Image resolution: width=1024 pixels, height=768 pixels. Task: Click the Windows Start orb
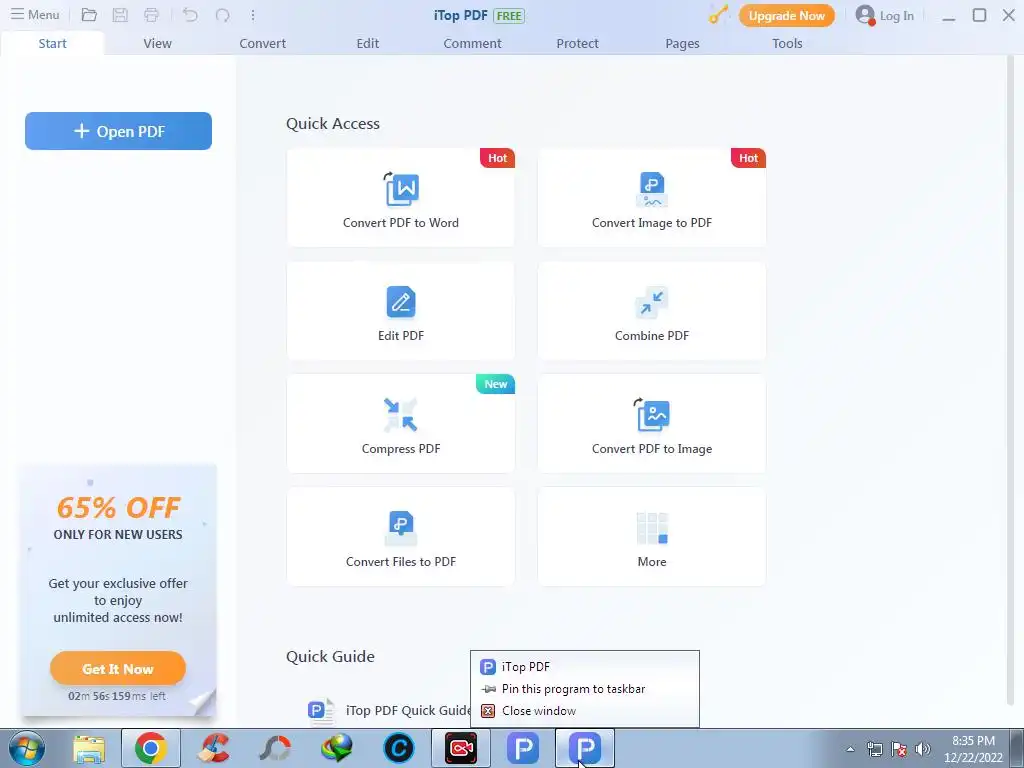27,748
